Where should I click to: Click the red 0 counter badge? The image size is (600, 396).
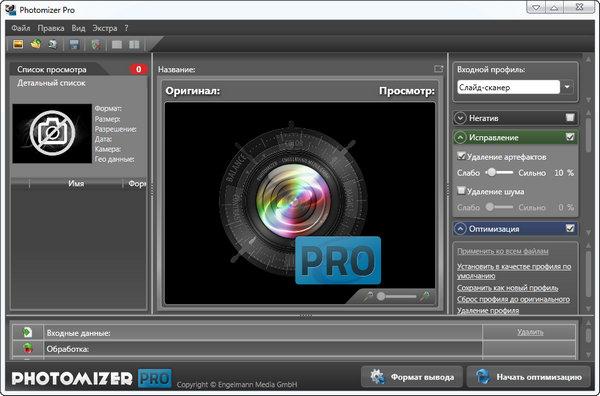pos(139,69)
